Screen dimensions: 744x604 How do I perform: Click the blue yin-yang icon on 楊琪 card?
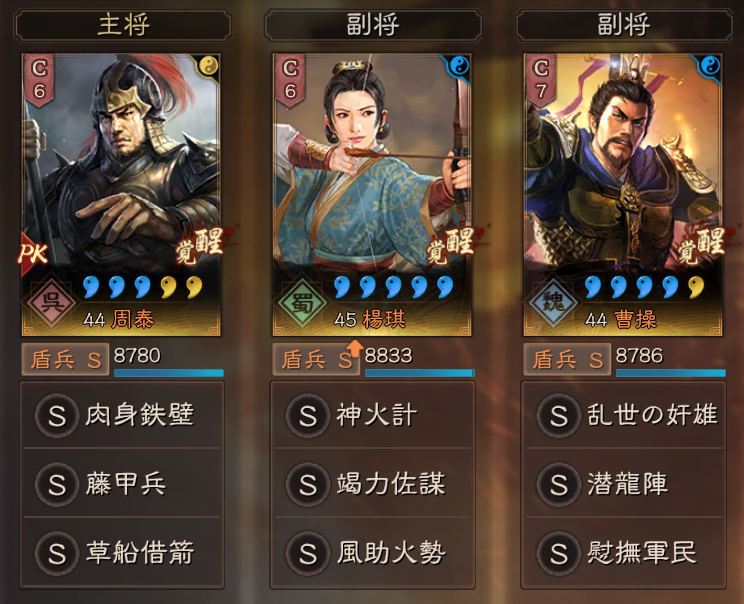459,66
